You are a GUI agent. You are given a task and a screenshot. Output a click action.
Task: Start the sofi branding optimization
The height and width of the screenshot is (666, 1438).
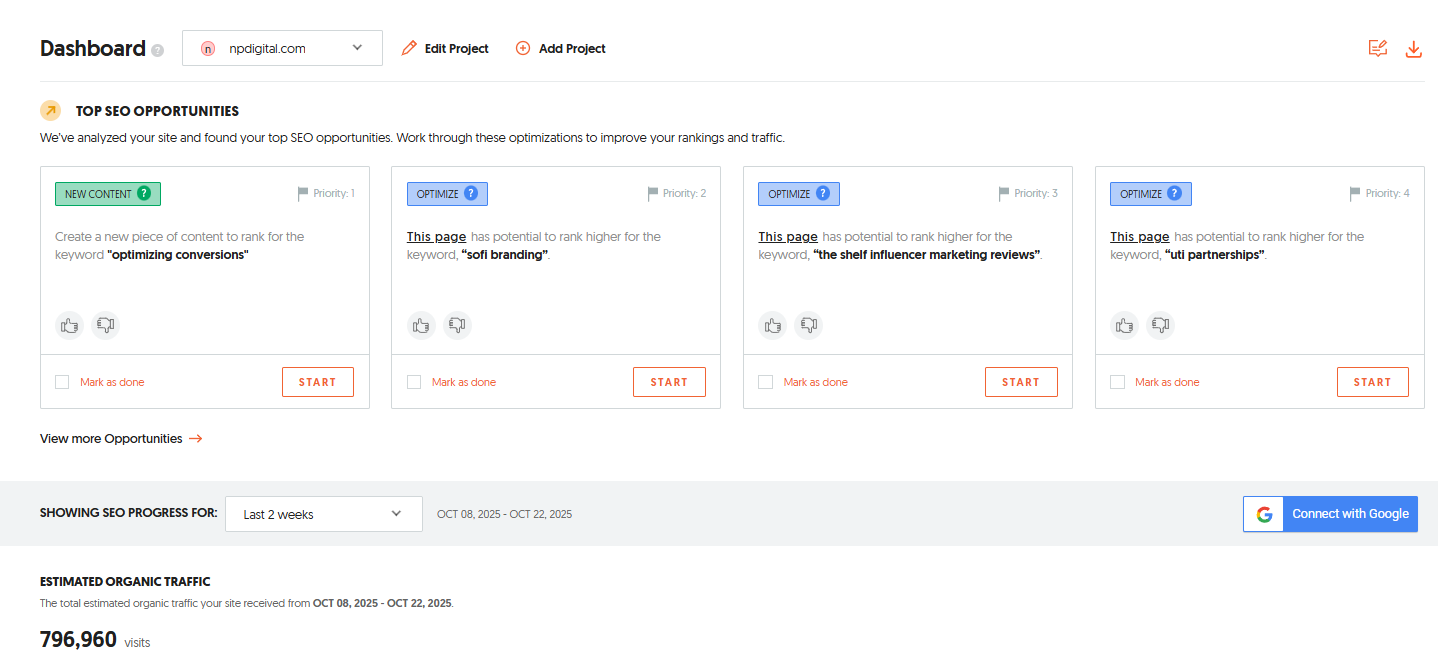[669, 382]
